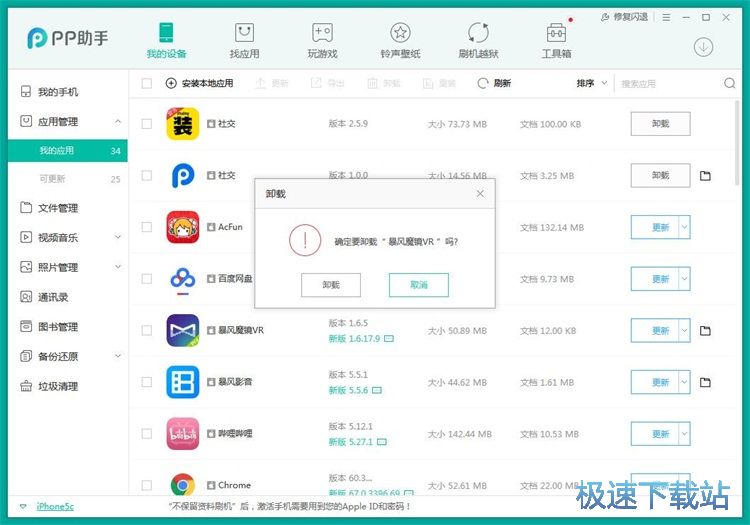Click the blue P app icon

pos(183,175)
